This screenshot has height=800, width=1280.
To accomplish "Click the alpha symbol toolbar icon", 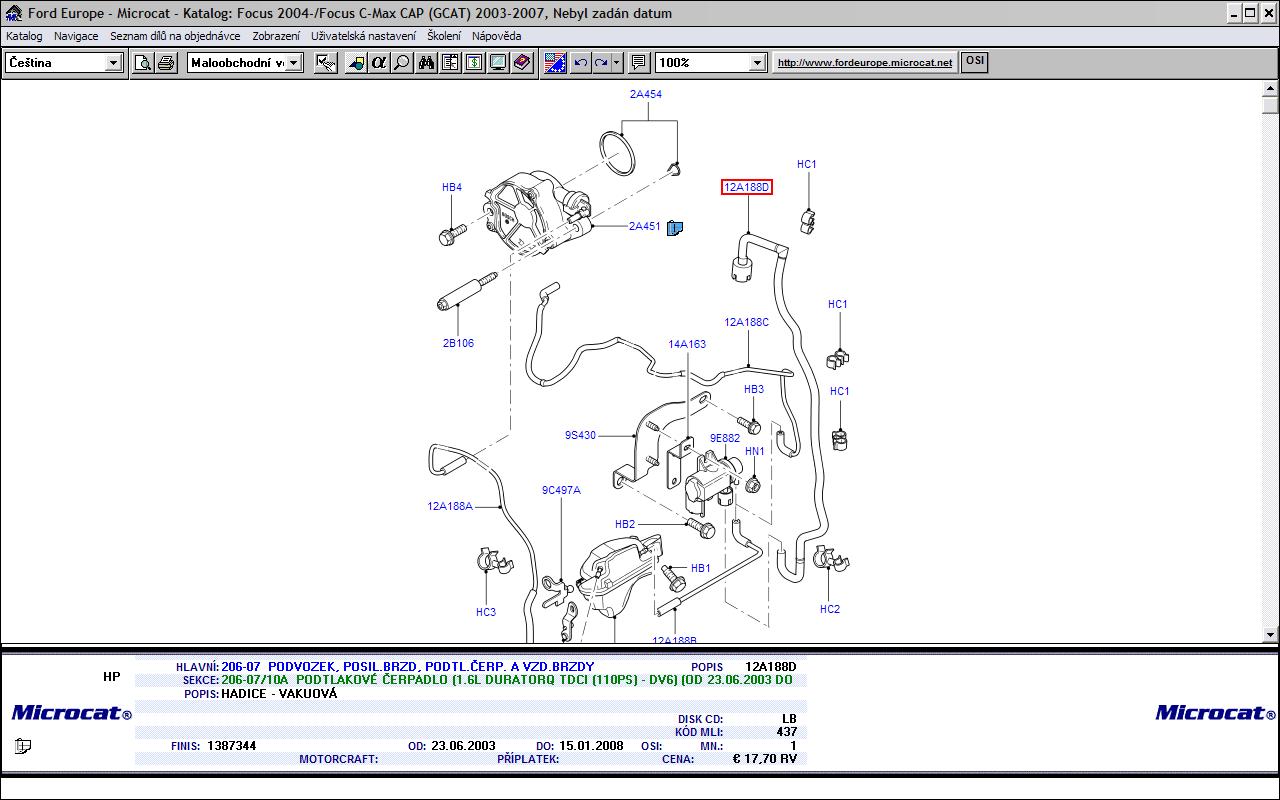I will click(x=379, y=63).
